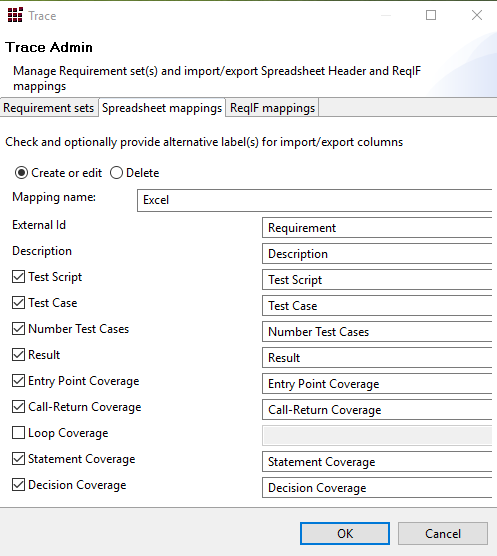Toggle the Entry Point Coverage checkbox
This screenshot has width=497, height=556.
(18, 380)
